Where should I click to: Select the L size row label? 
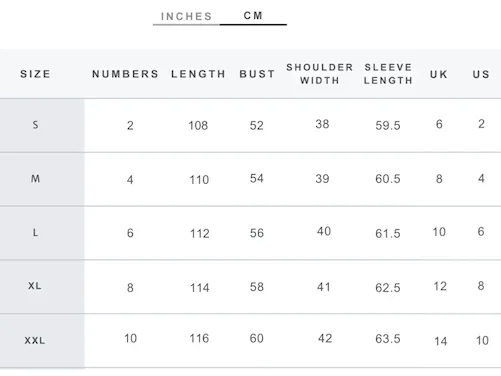(35, 232)
